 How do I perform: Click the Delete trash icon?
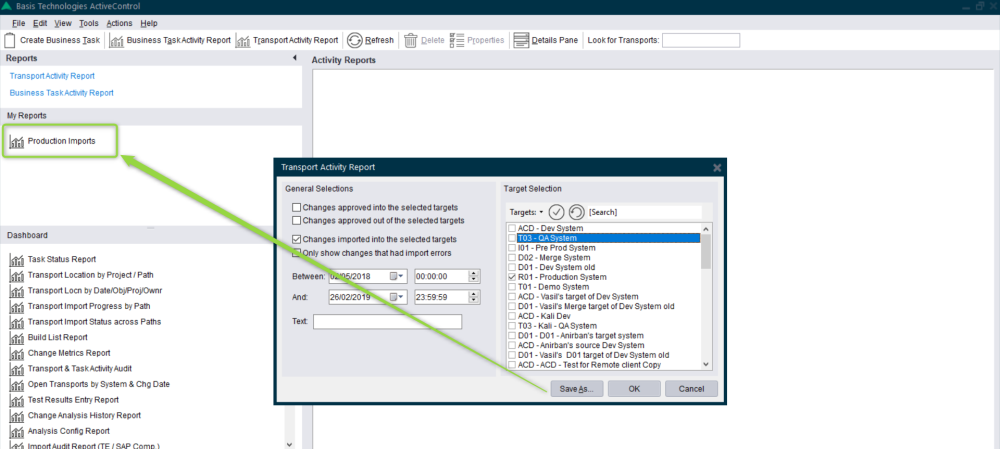coord(411,40)
